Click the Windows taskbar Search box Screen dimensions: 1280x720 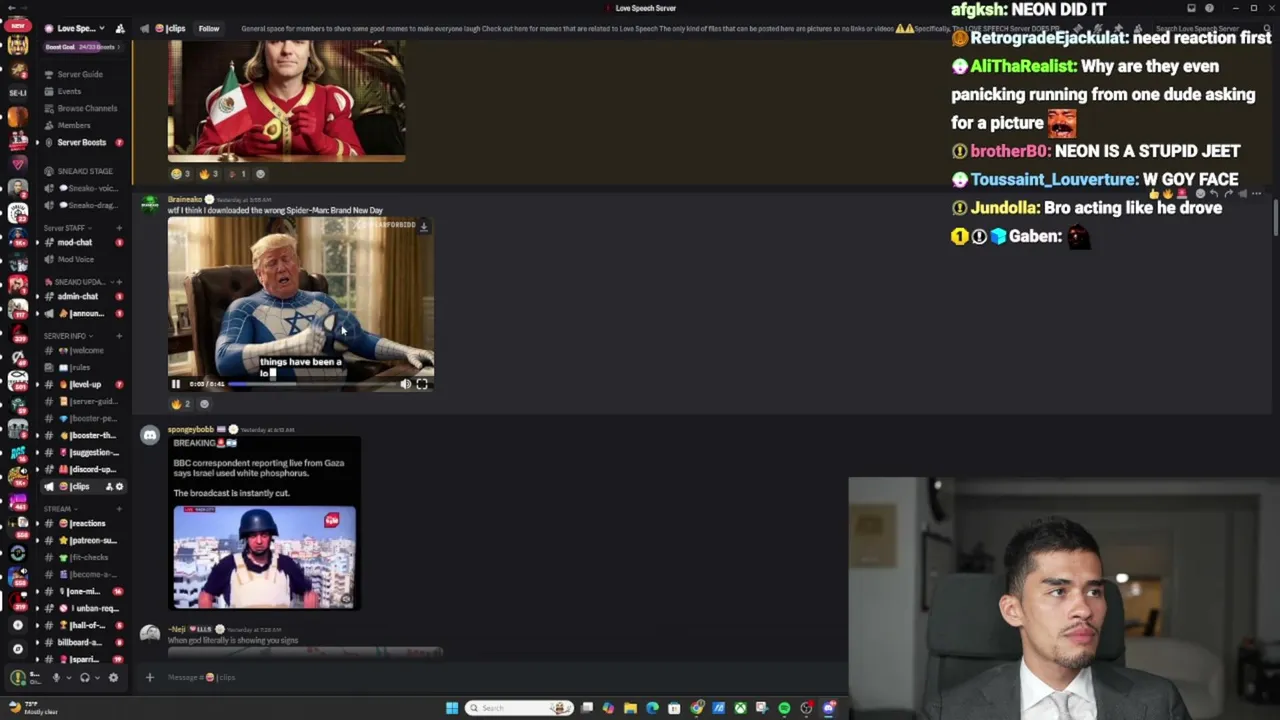pyautogui.click(x=520, y=708)
